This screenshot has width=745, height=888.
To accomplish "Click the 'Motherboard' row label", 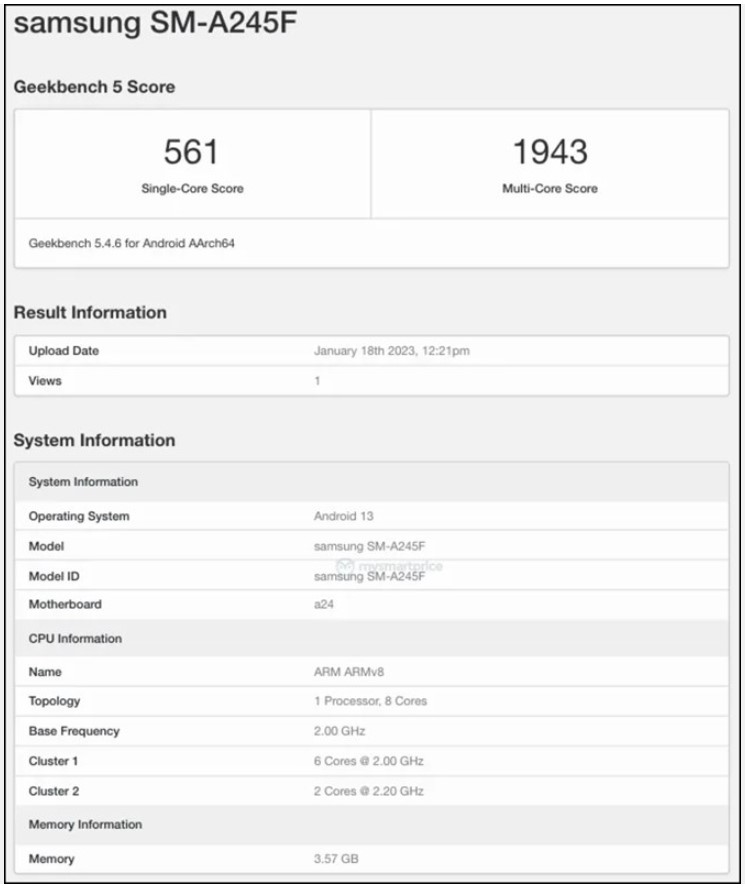I will (65, 604).
